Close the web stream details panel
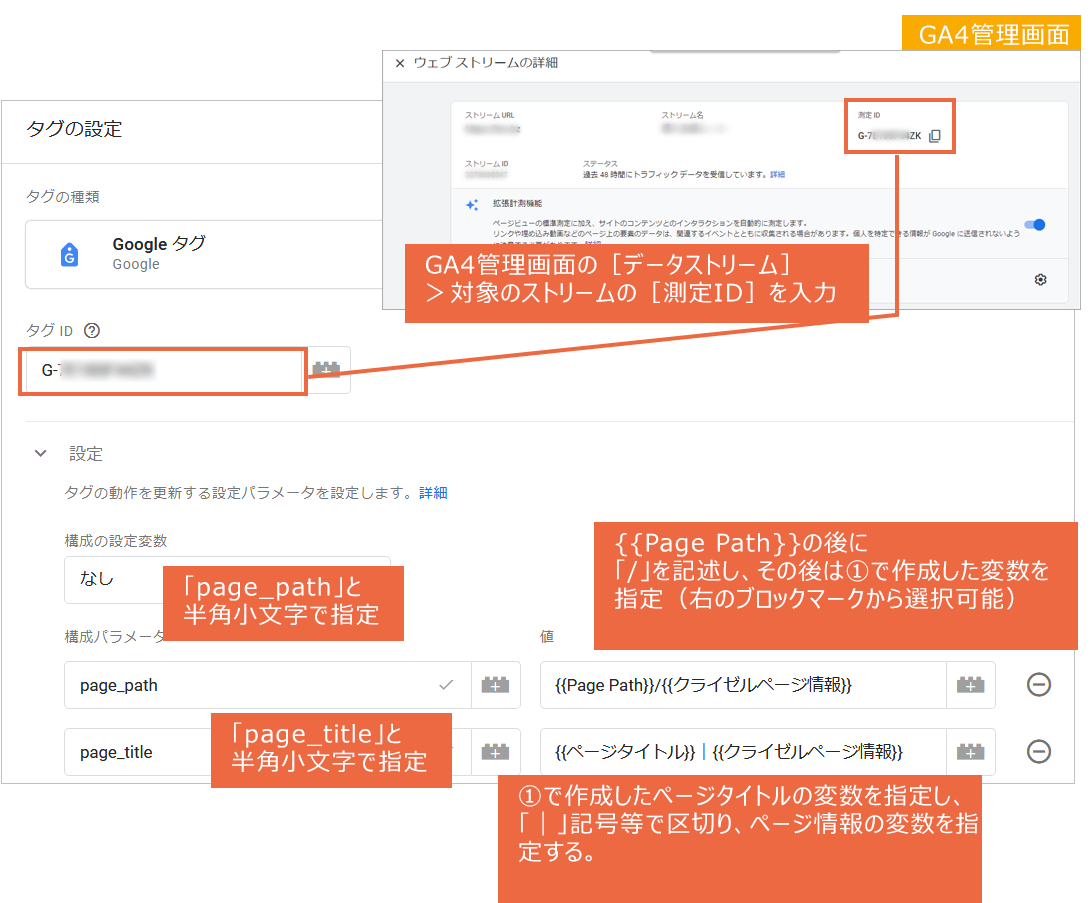1091x903 pixels. coord(400,63)
